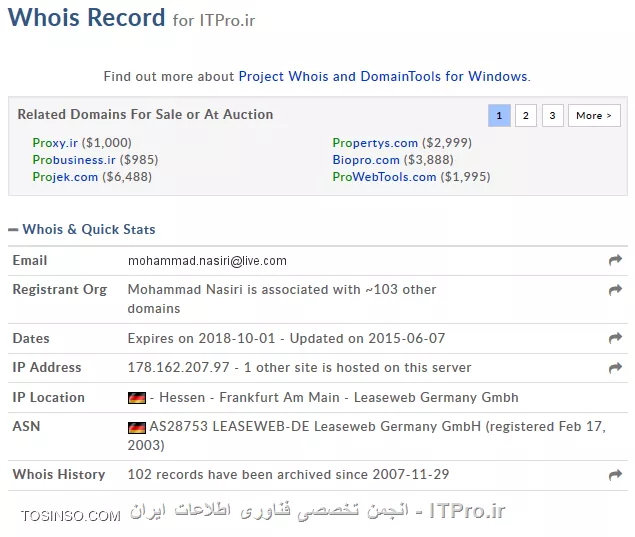Image resolution: width=635 pixels, height=537 pixels.
Task: Click the Mohammad Nasiri associated domains text
Action: tap(282, 299)
